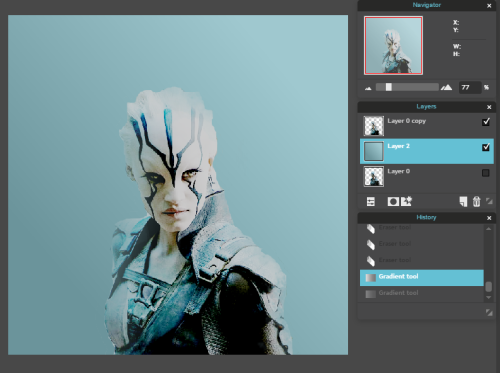This screenshot has height=373, width=500.
Task: Click the zoom percentage field showing 77
Action: click(x=470, y=87)
